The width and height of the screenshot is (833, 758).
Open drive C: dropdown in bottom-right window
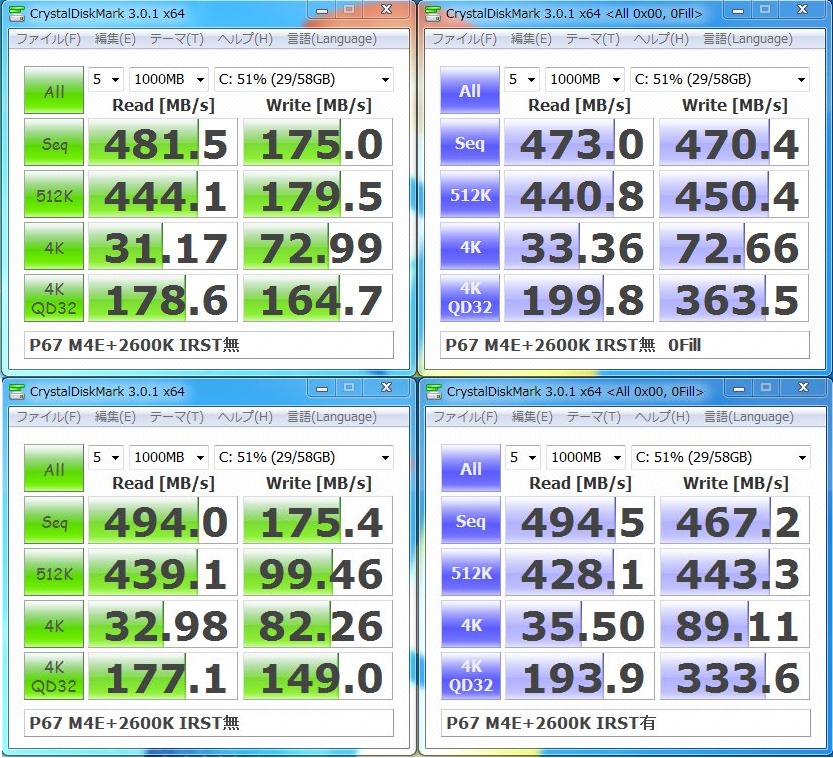tap(721, 457)
